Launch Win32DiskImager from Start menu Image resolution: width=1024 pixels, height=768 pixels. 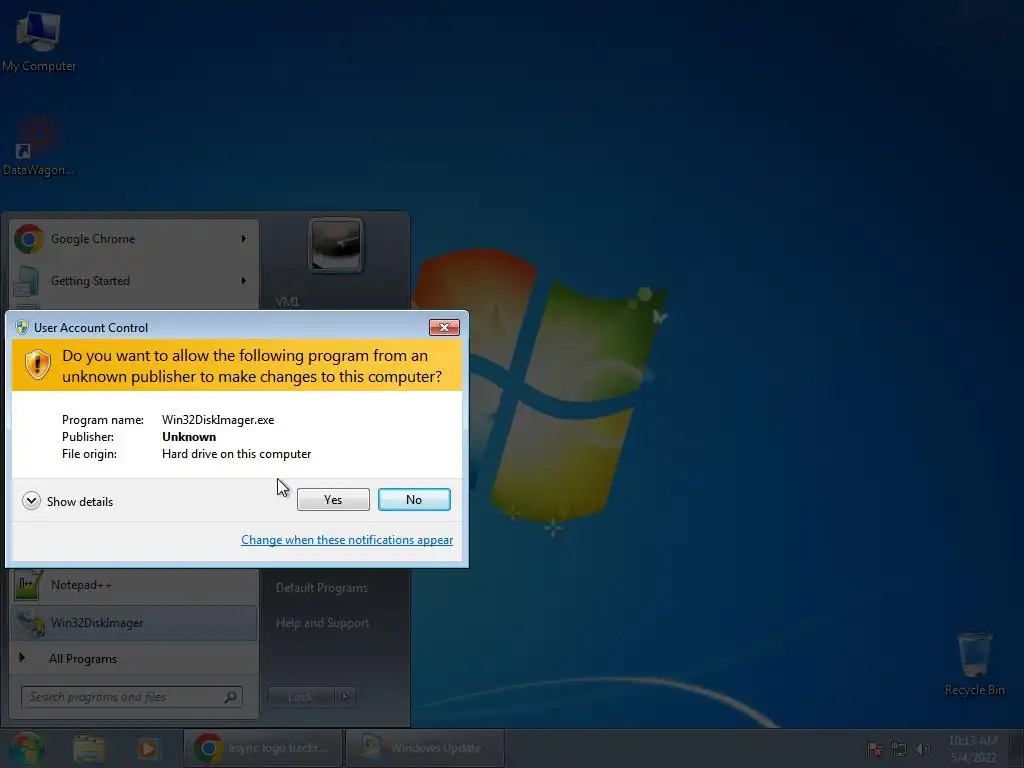coord(134,623)
